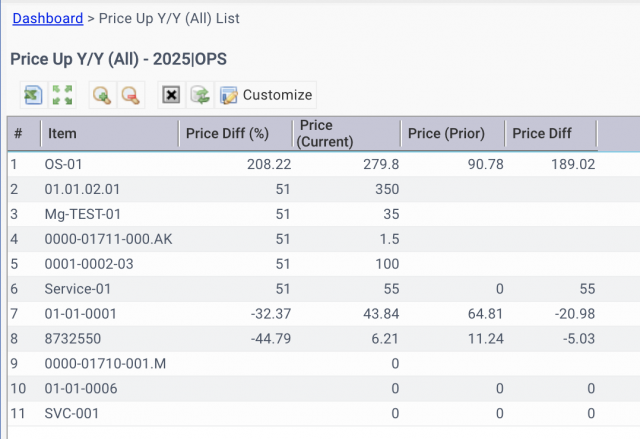This screenshot has width=640, height=439.
Task: Click the green arrows fullscreen expand icon
Action: coord(62,95)
